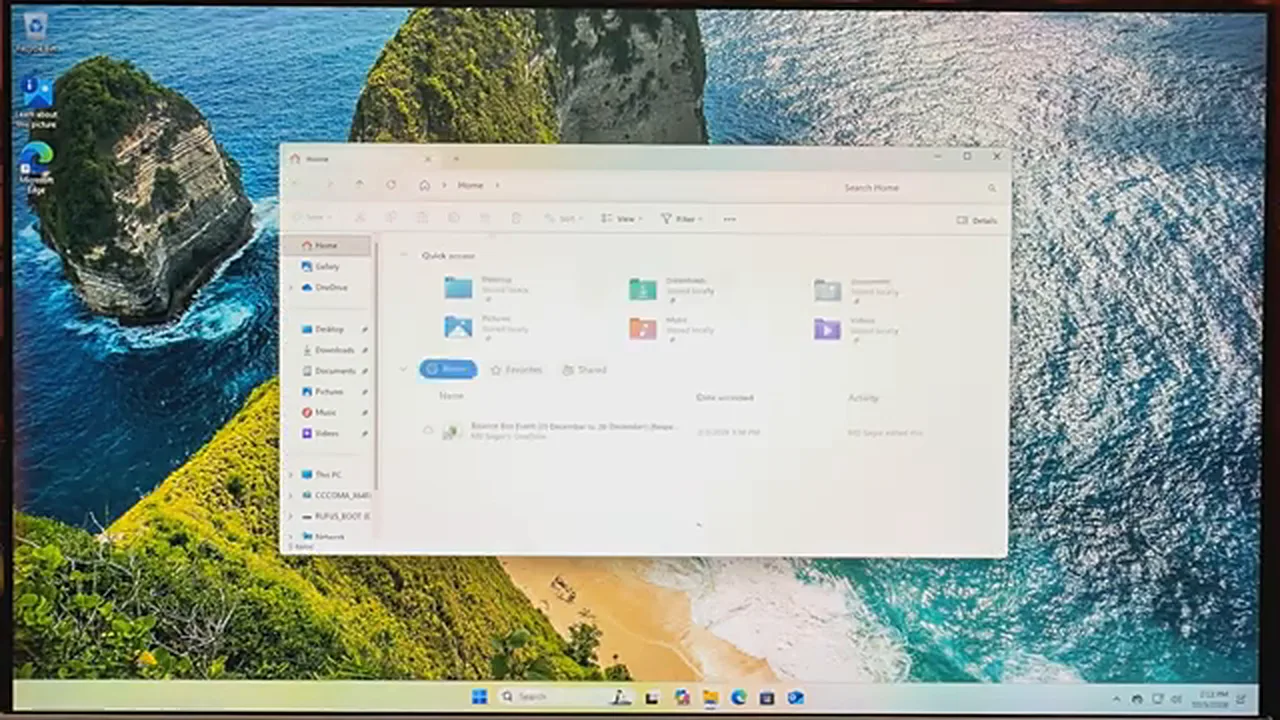Open the Downloads folder in Quick access
The image size is (1280, 720).
672,288
